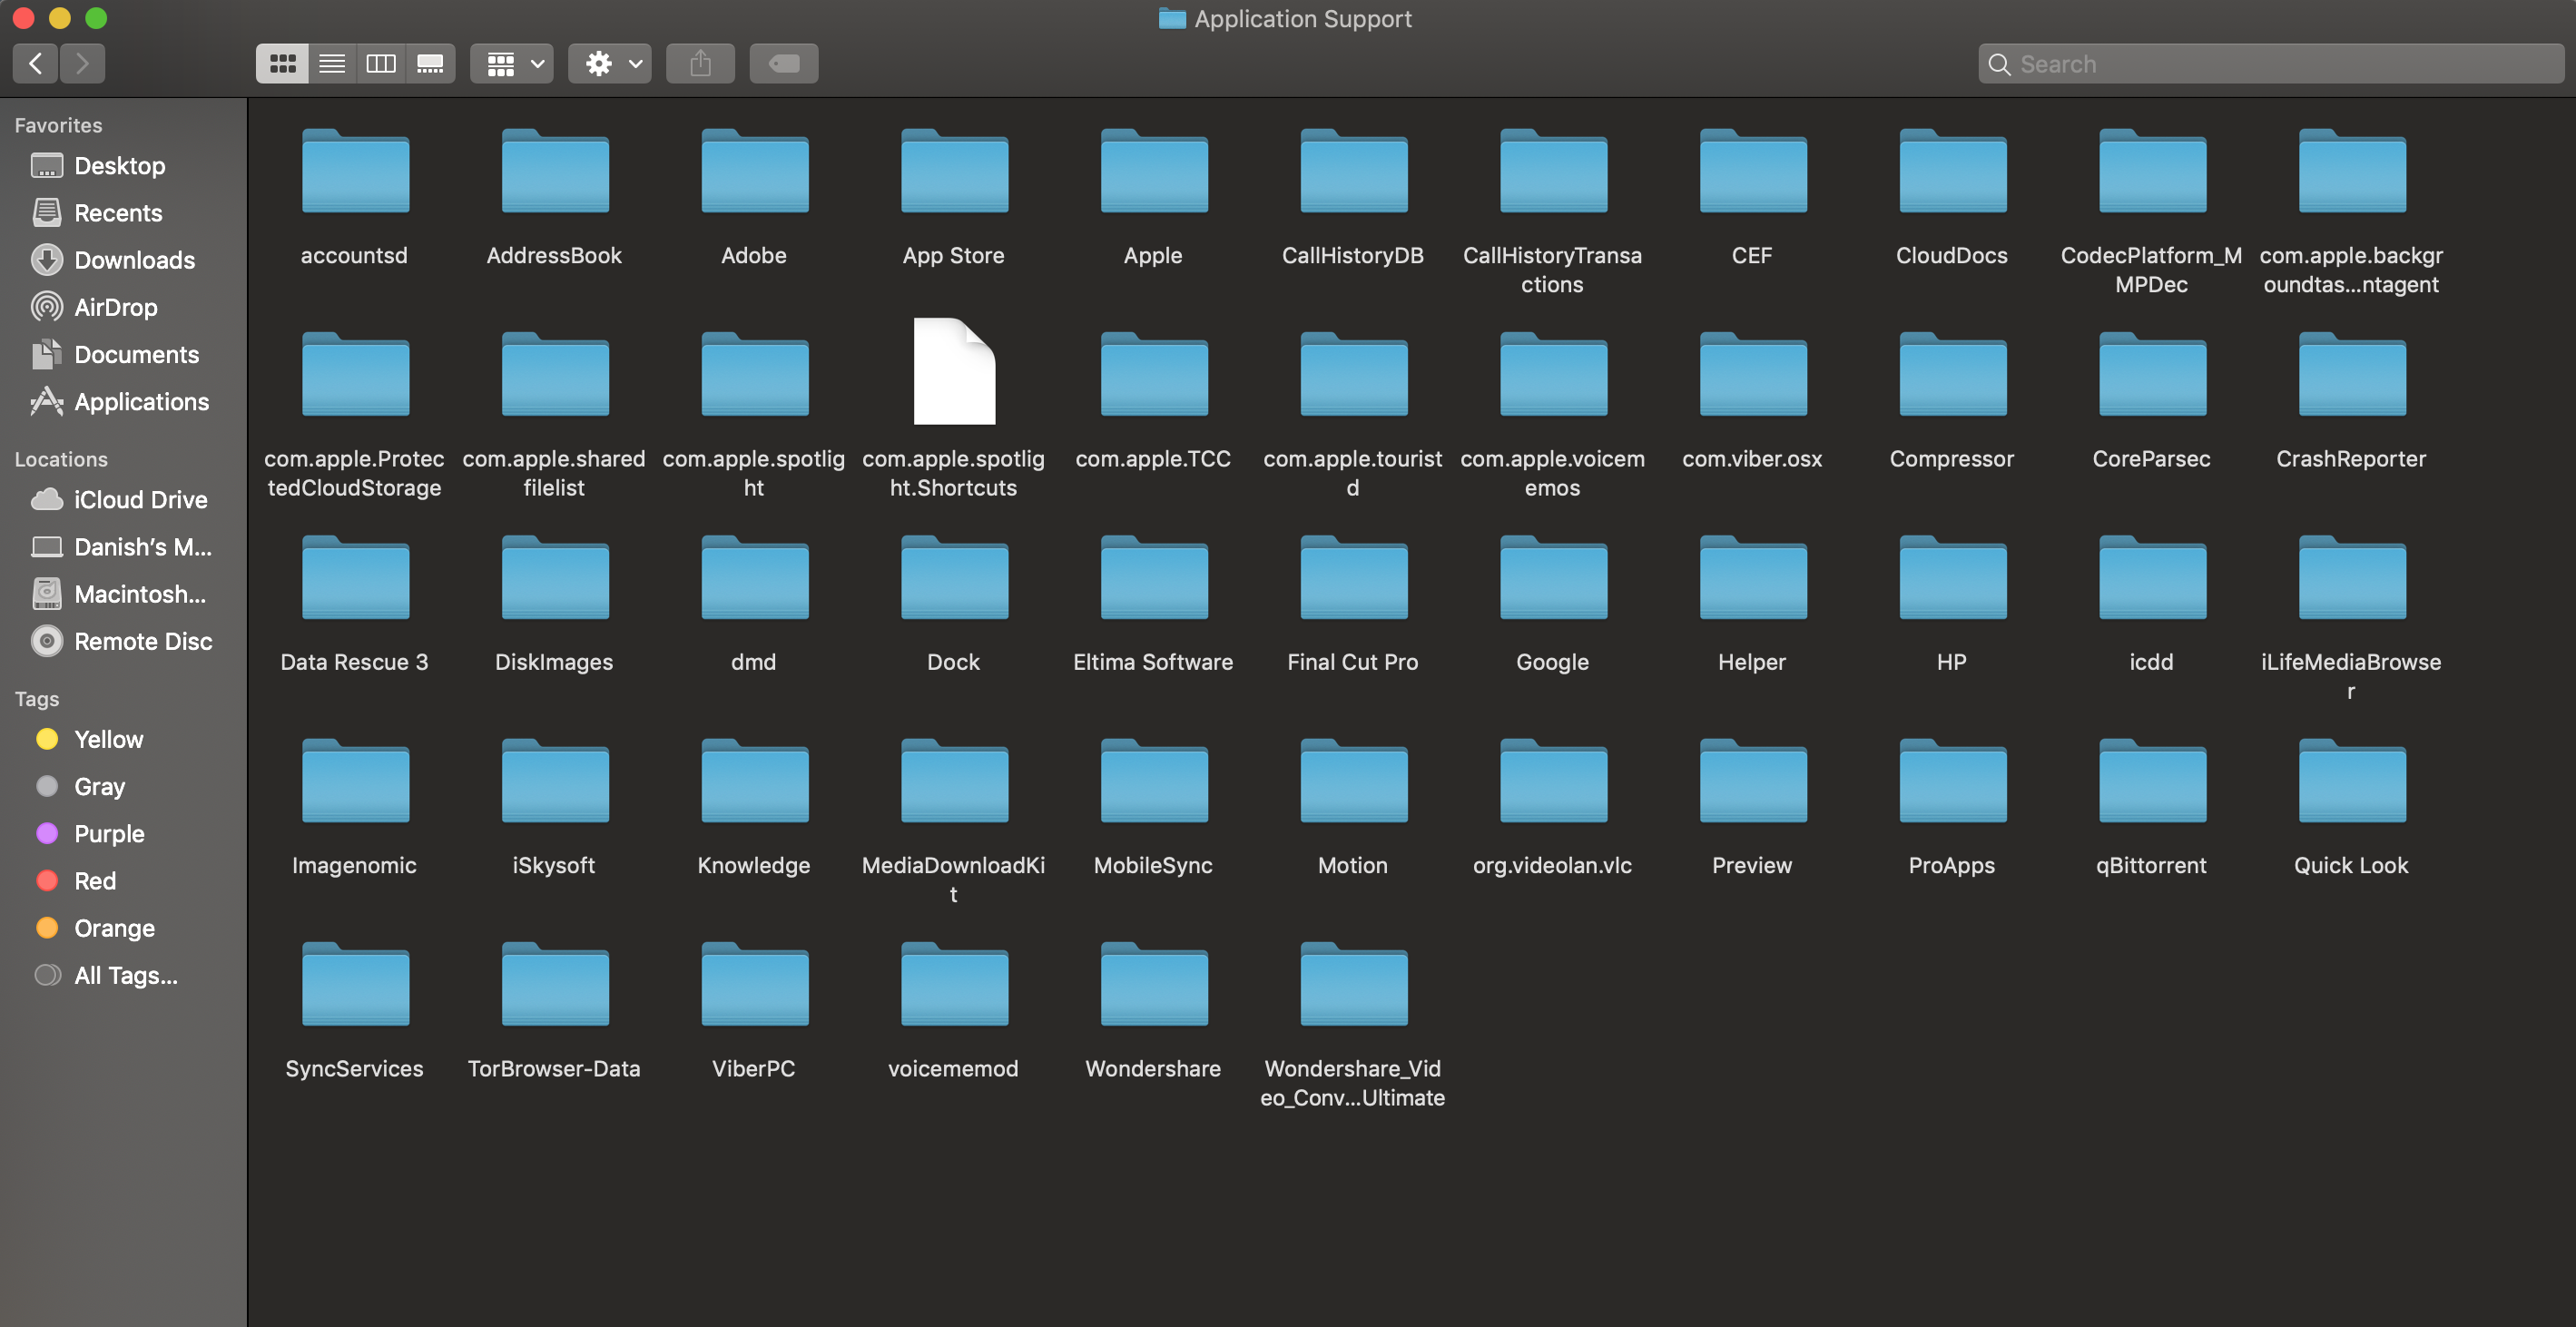Open the group-by arrangement dropdown

512,64
